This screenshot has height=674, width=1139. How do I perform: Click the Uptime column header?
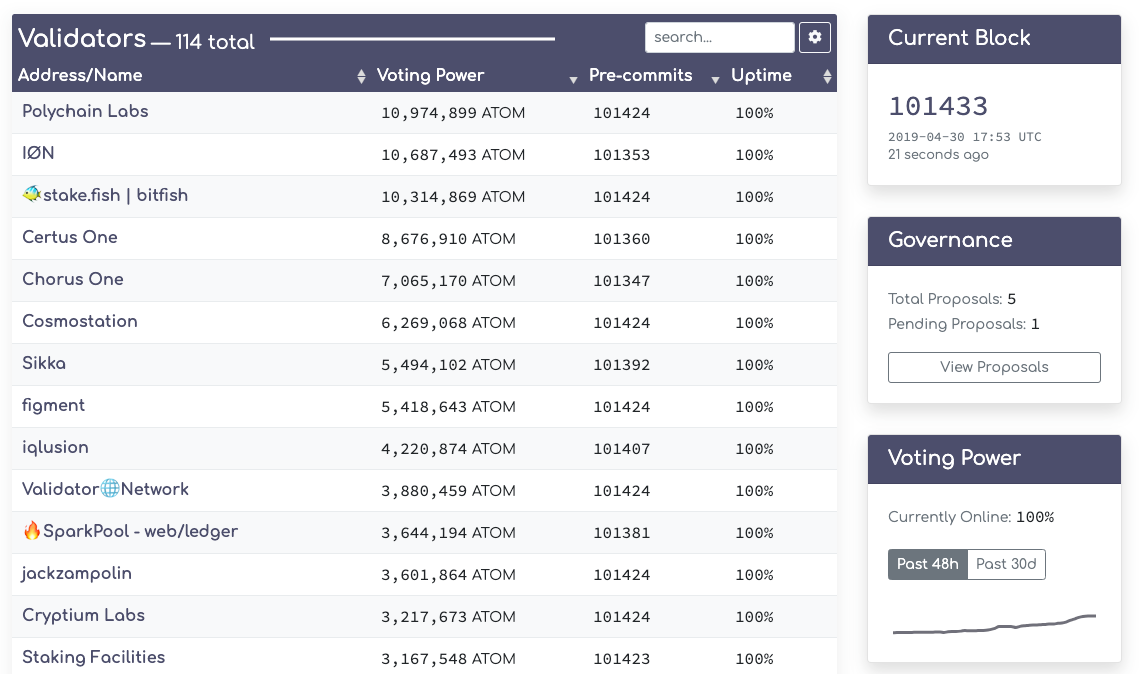[x=761, y=76]
